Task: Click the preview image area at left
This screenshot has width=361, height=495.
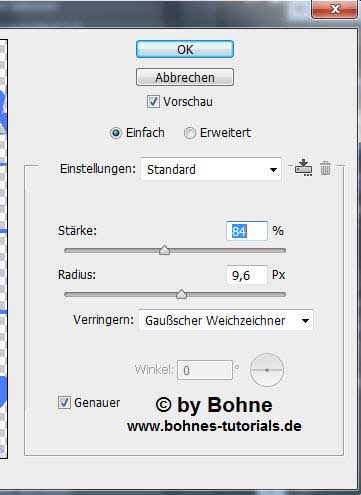Action: coord(4,248)
